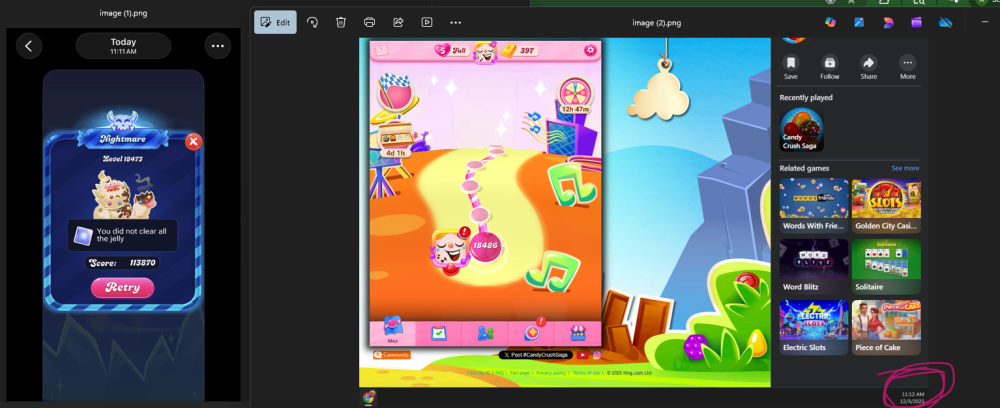Open the Electric Slots game card
1000x408 pixels.
click(x=814, y=327)
